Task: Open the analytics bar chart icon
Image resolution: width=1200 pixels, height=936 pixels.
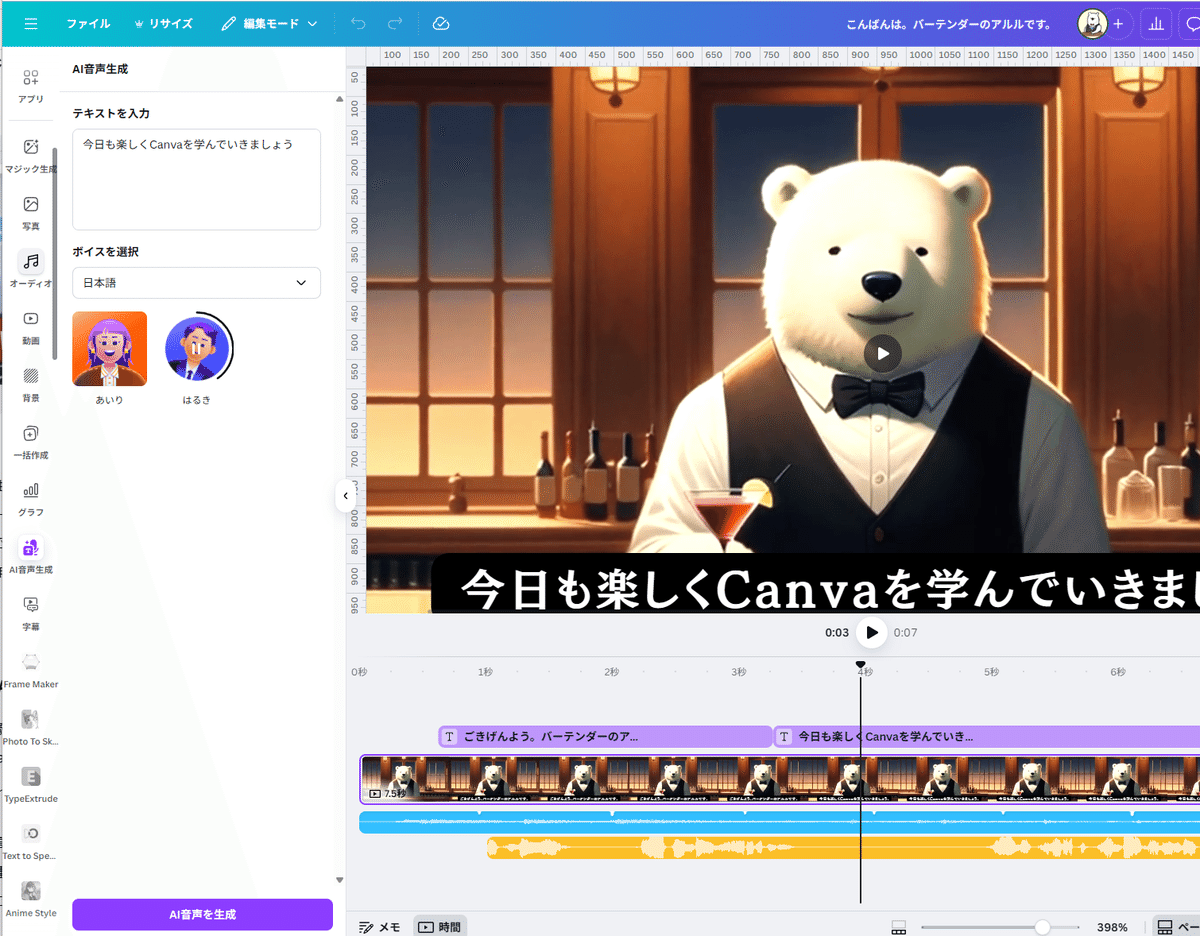Action: 1156,23
